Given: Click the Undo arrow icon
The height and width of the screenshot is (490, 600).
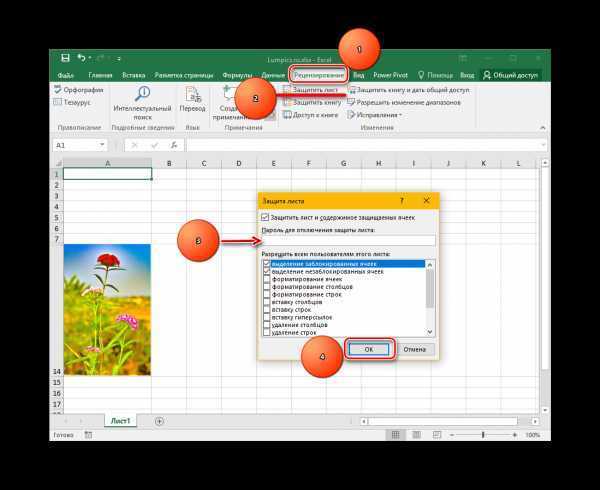Looking at the screenshot, I should (81, 58).
